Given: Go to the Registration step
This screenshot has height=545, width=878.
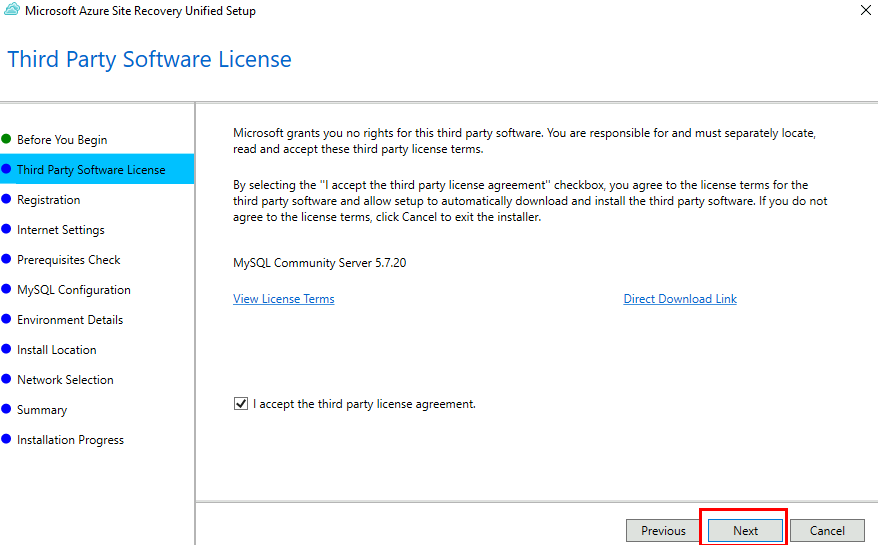Looking at the screenshot, I should pos(48,199).
